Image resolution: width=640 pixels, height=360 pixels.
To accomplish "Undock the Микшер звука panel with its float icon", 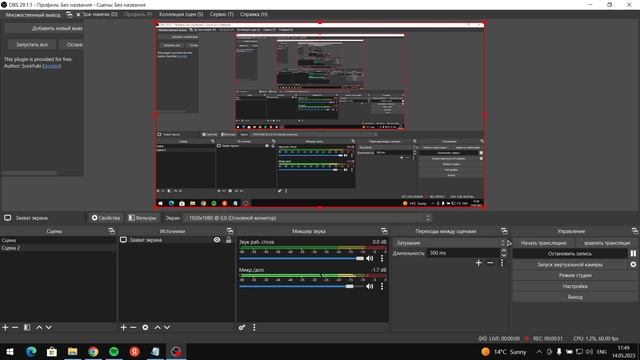I will (x=384, y=231).
